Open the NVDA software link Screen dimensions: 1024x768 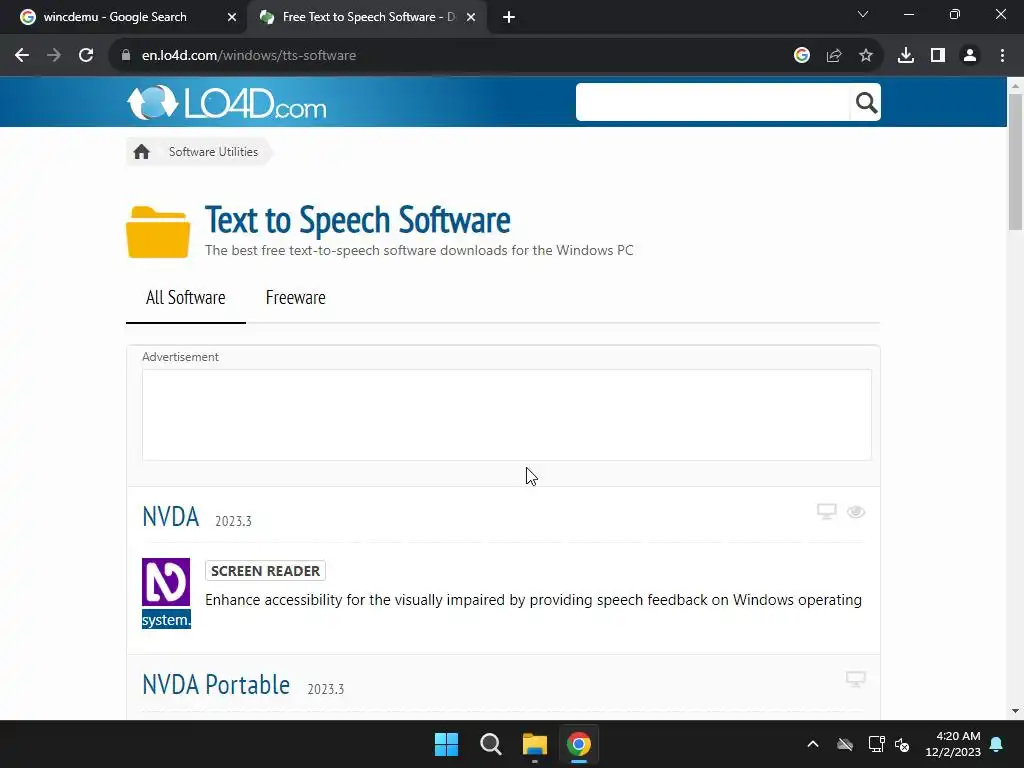tap(170, 517)
